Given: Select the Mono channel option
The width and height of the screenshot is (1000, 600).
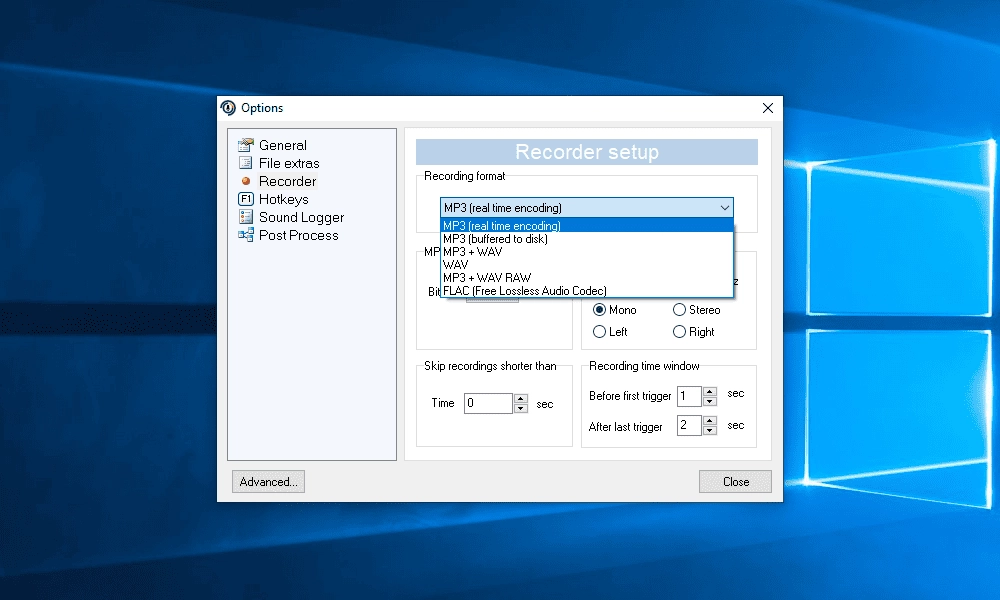Looking at the screenshot, I should point(615,310).
